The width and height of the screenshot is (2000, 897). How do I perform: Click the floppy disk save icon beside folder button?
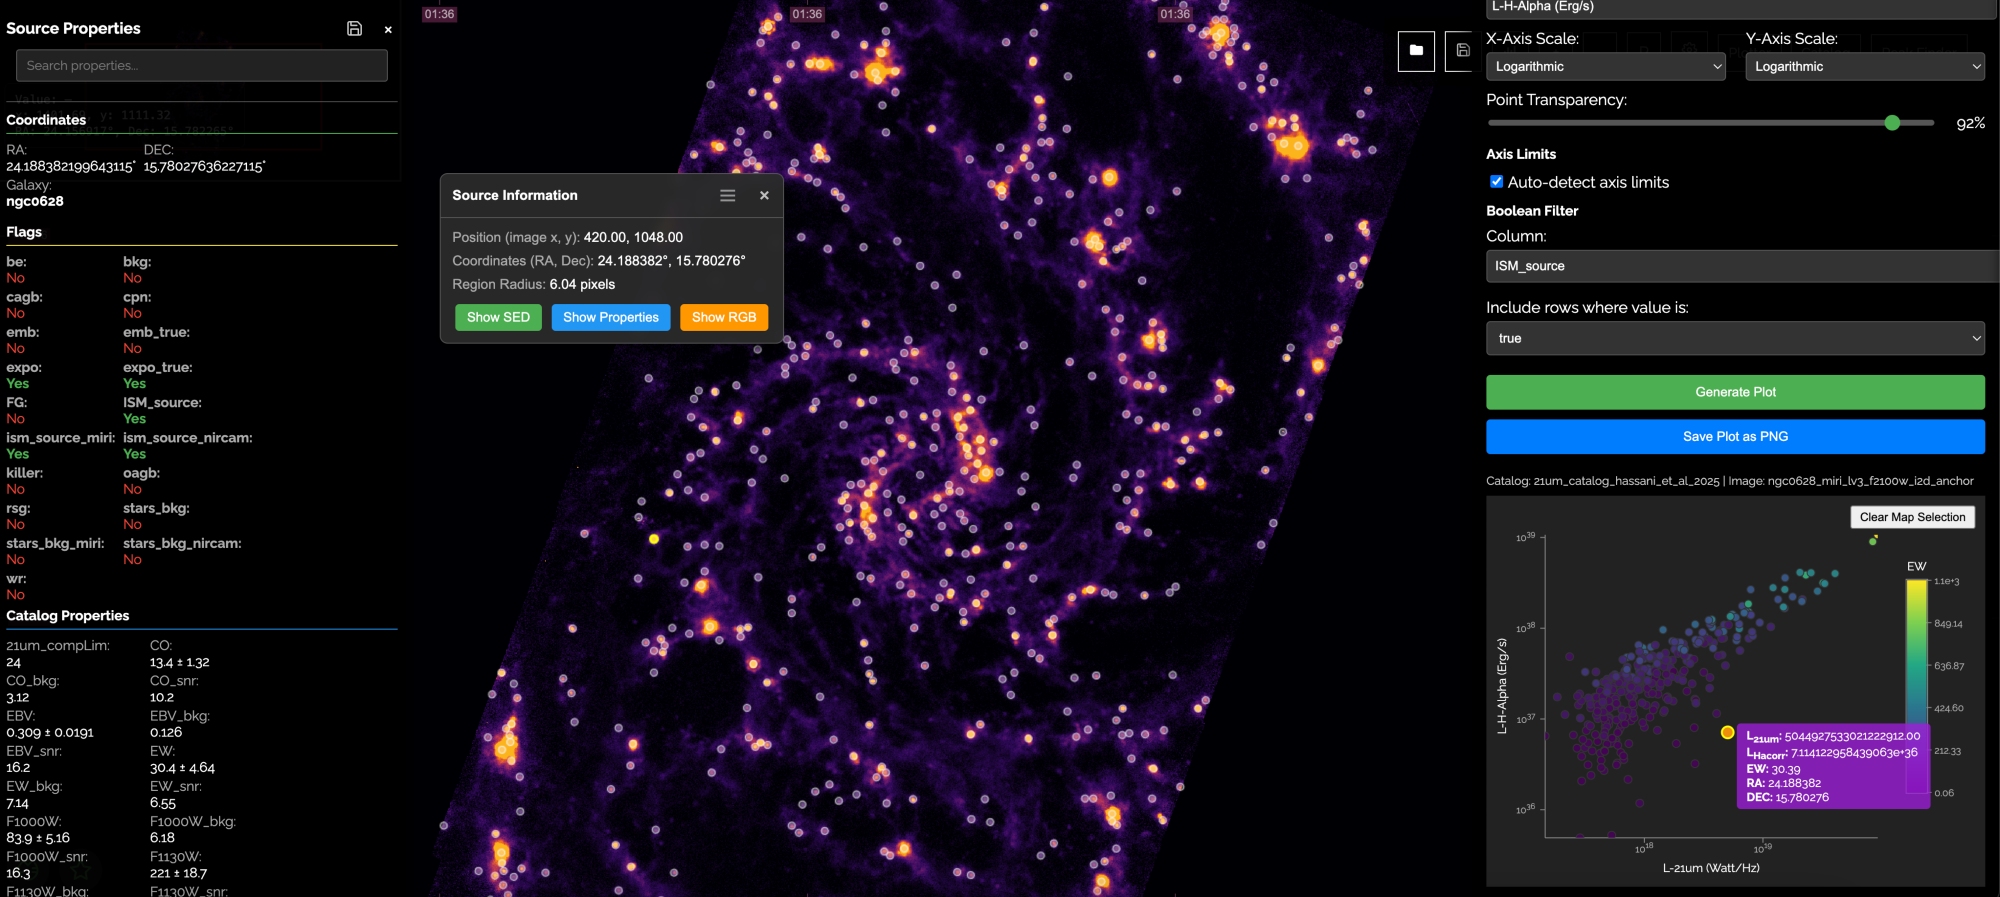1462,51
